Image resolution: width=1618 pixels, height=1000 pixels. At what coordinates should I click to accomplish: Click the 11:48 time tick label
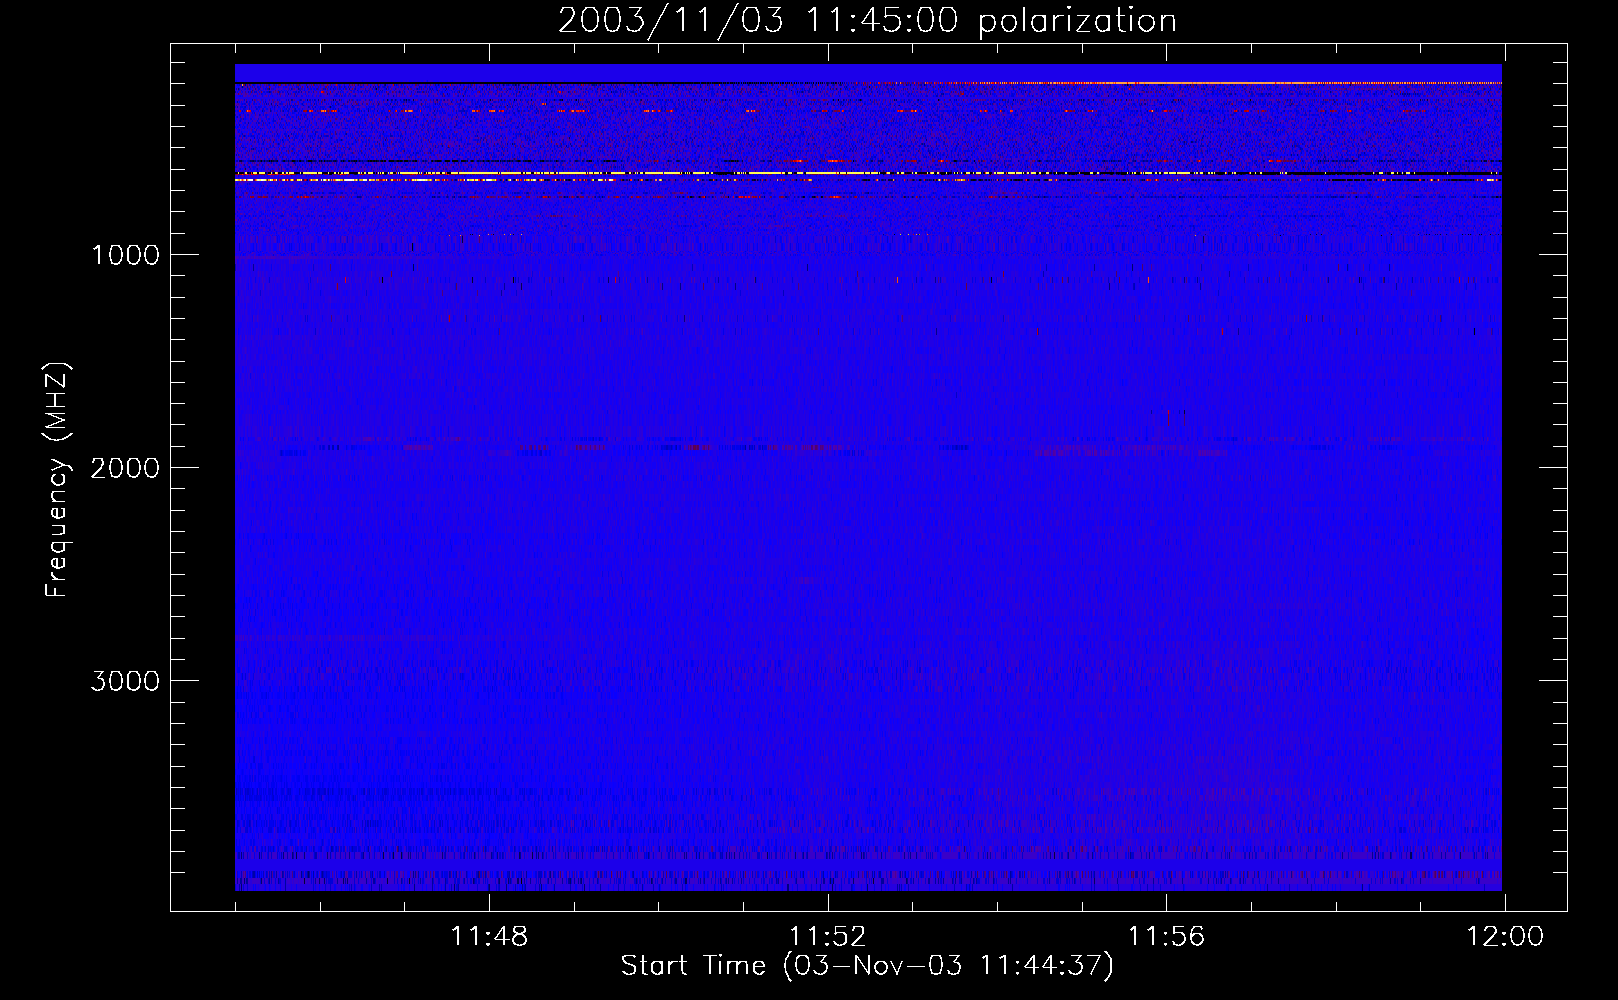tap(489, 937)
